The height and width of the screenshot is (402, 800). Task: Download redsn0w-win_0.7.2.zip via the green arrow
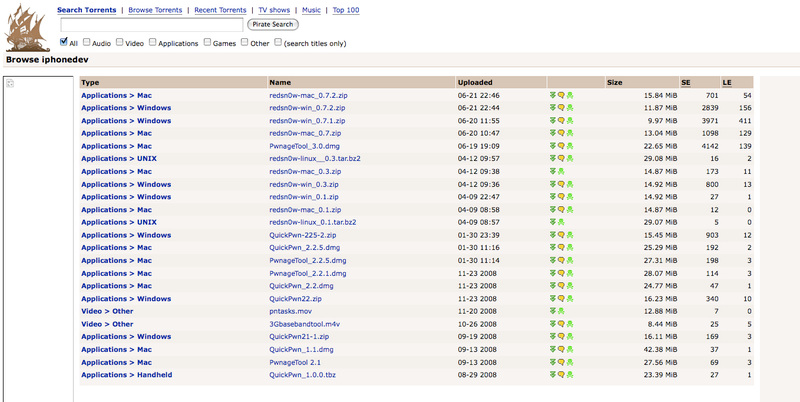pos(553,108)
